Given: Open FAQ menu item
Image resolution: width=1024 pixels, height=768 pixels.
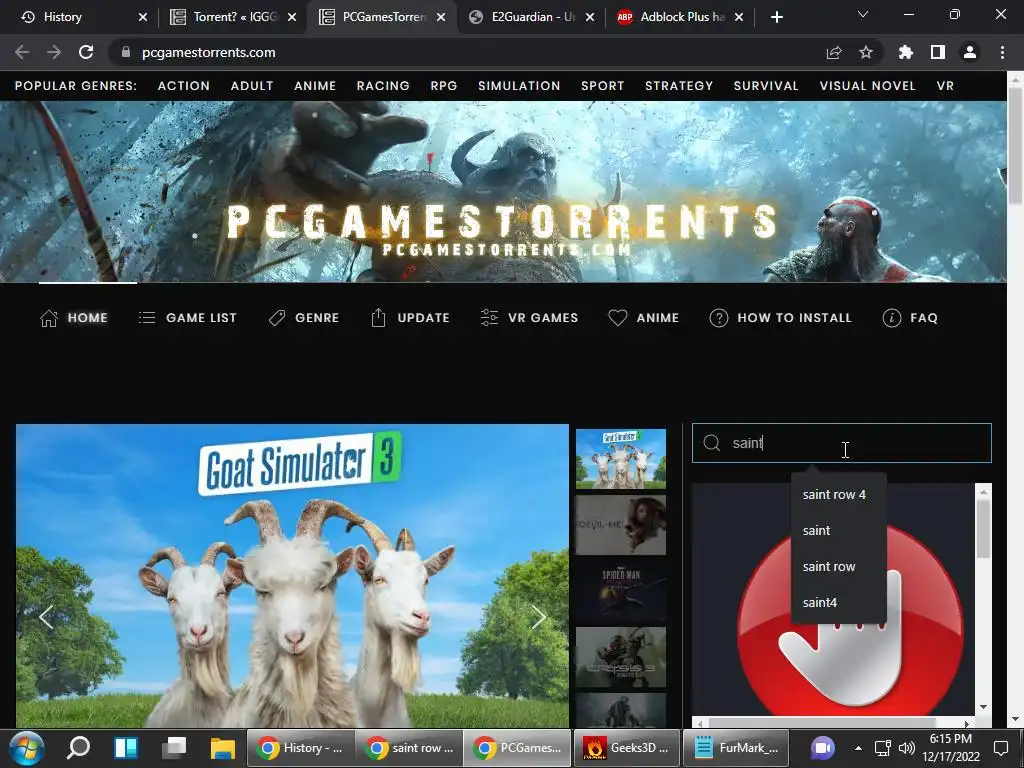Looking at the screenshot, I should [910, 318].
